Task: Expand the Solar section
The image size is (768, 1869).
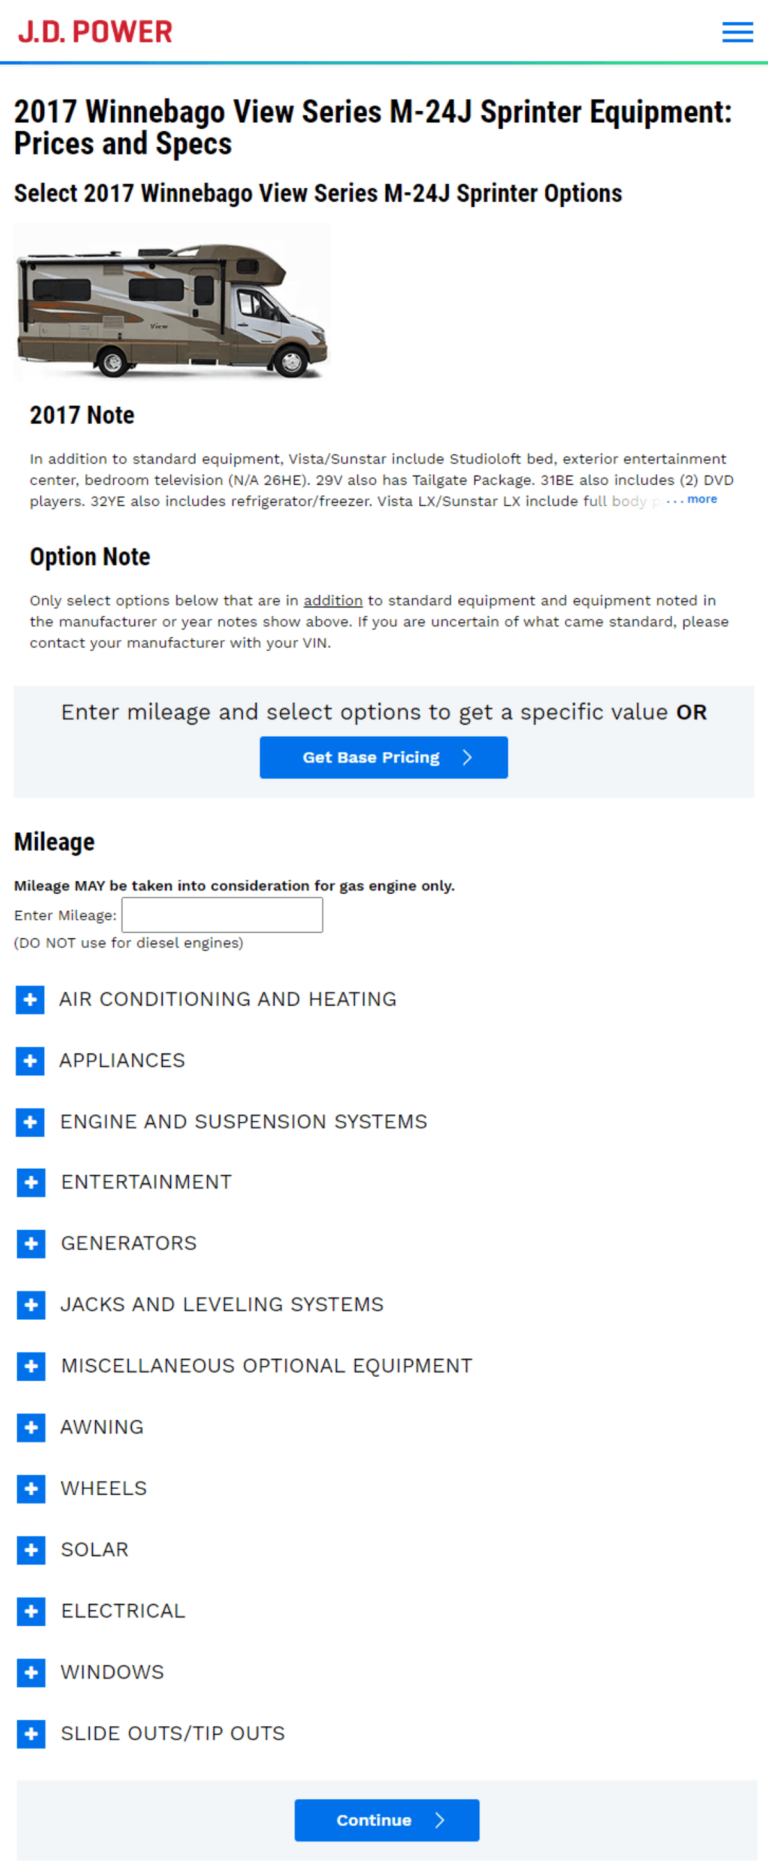Action: 30,1549
